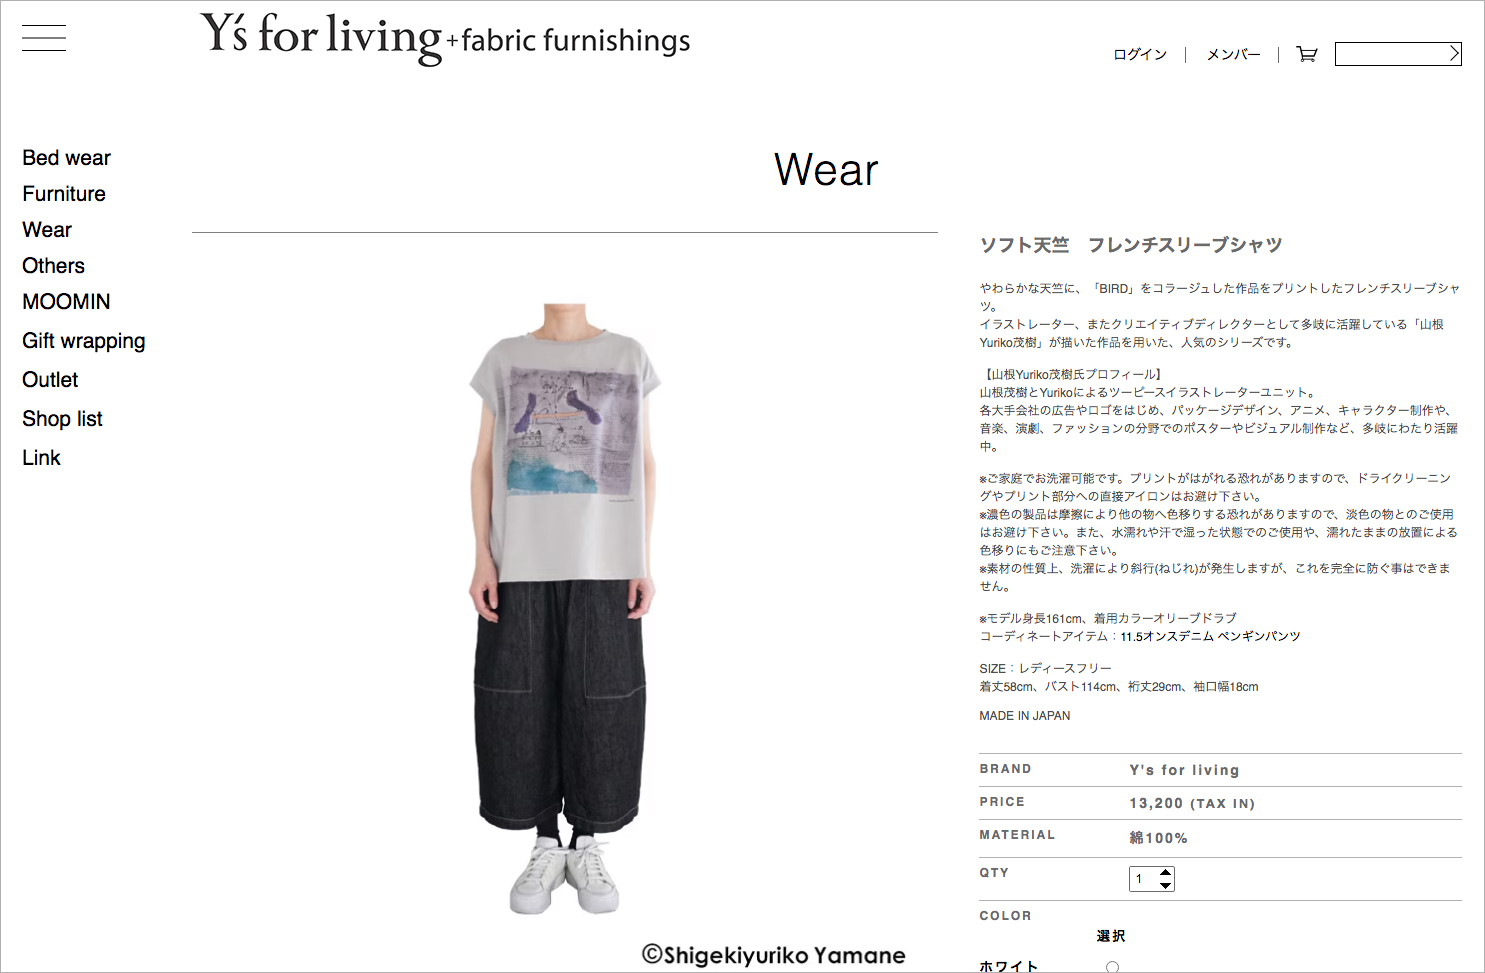Open the MOOMIN category
The height and width of the screenshot is (973, 1485).
coord(66,302)
